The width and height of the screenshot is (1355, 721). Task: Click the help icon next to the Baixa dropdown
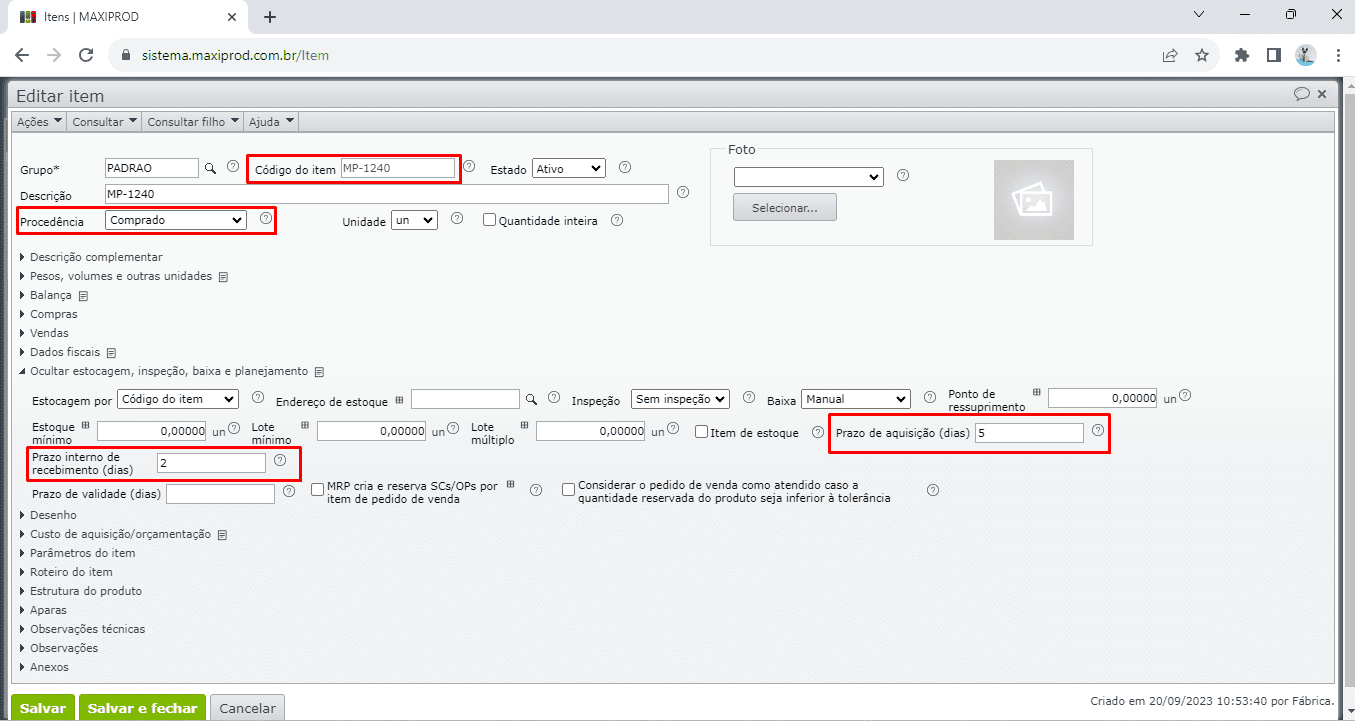(x=929, y=398)
